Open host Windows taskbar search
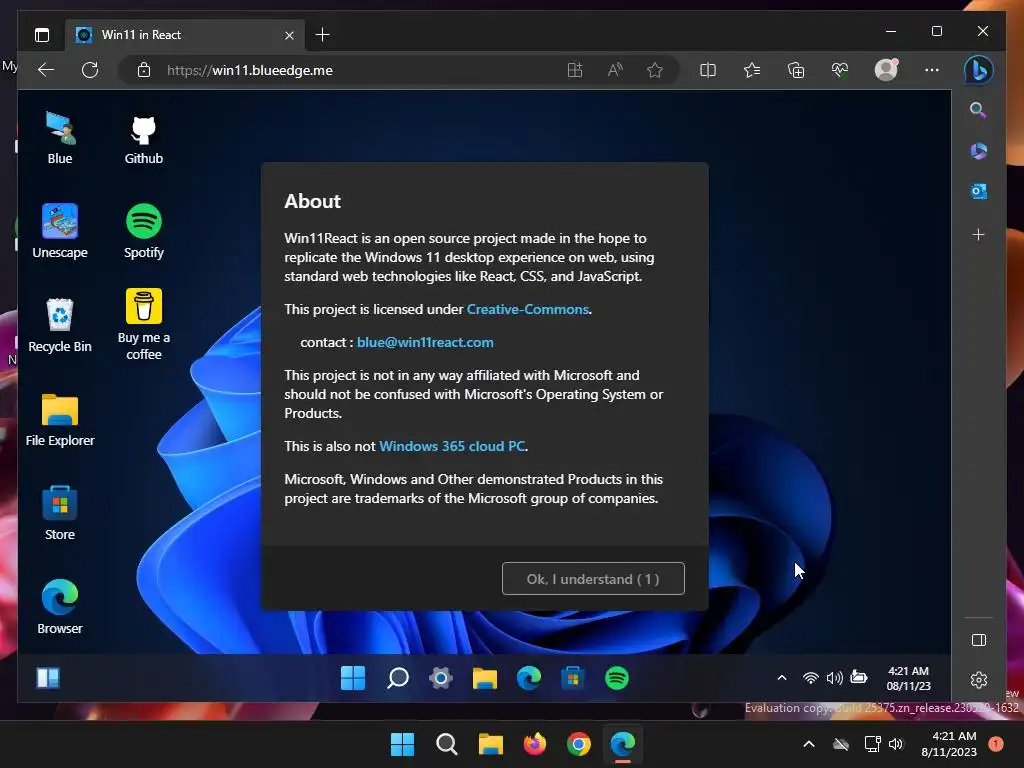 (447, 744)
